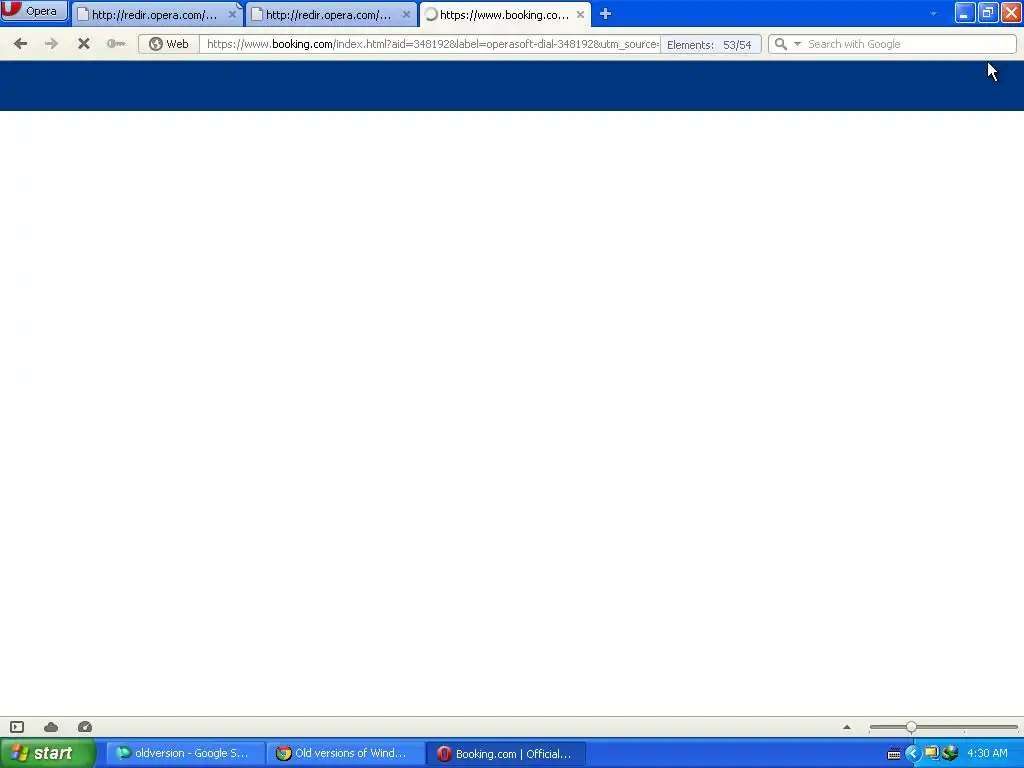Switch to oldversion - Google Search taskbar item
1024x768 pixels.
pos(184,753)
